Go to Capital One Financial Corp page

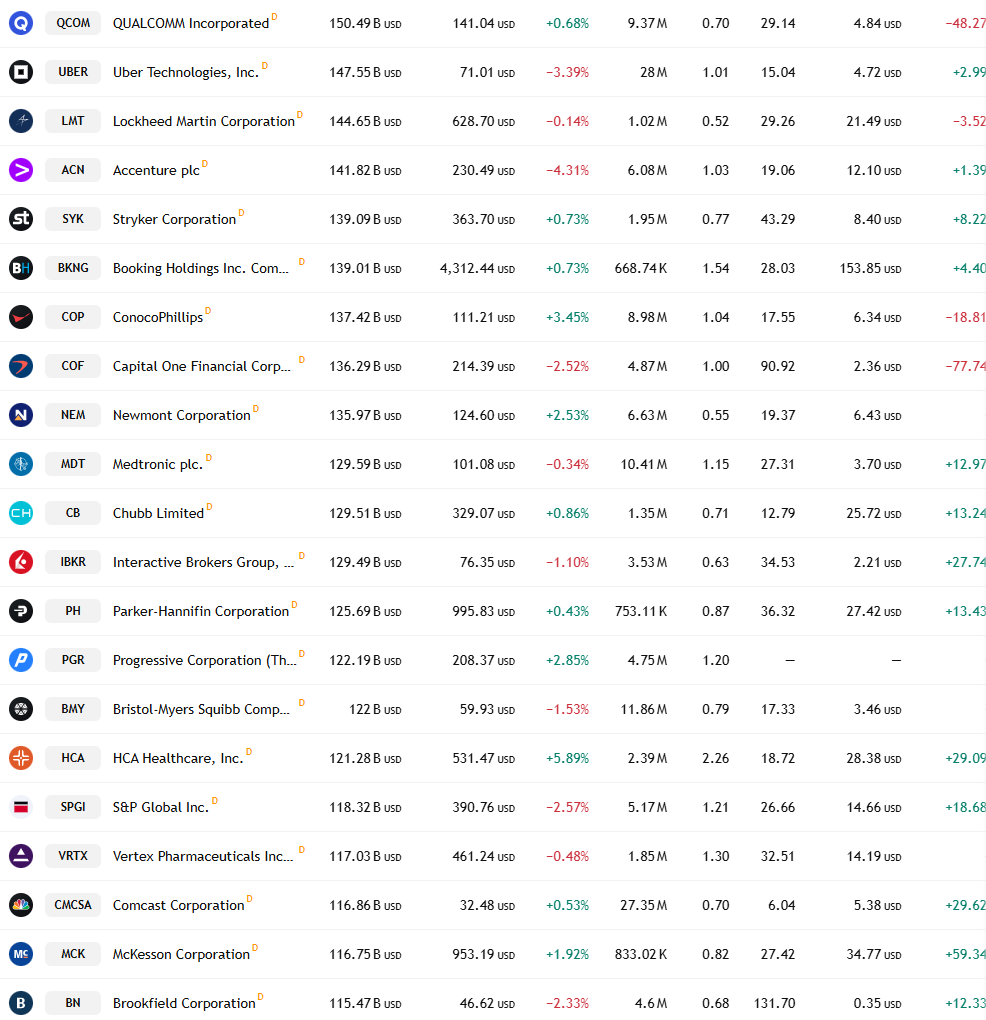[202, 366]
